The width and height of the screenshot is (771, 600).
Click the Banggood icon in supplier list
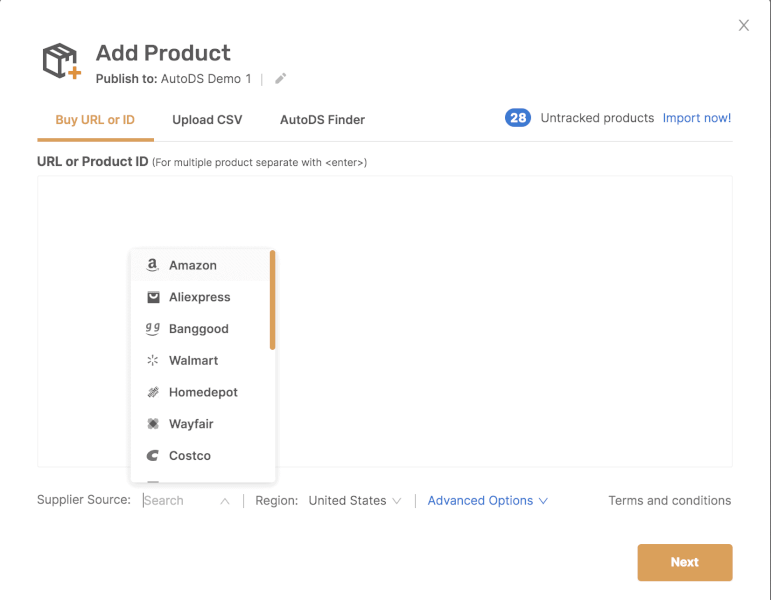[x=152, y=329]
